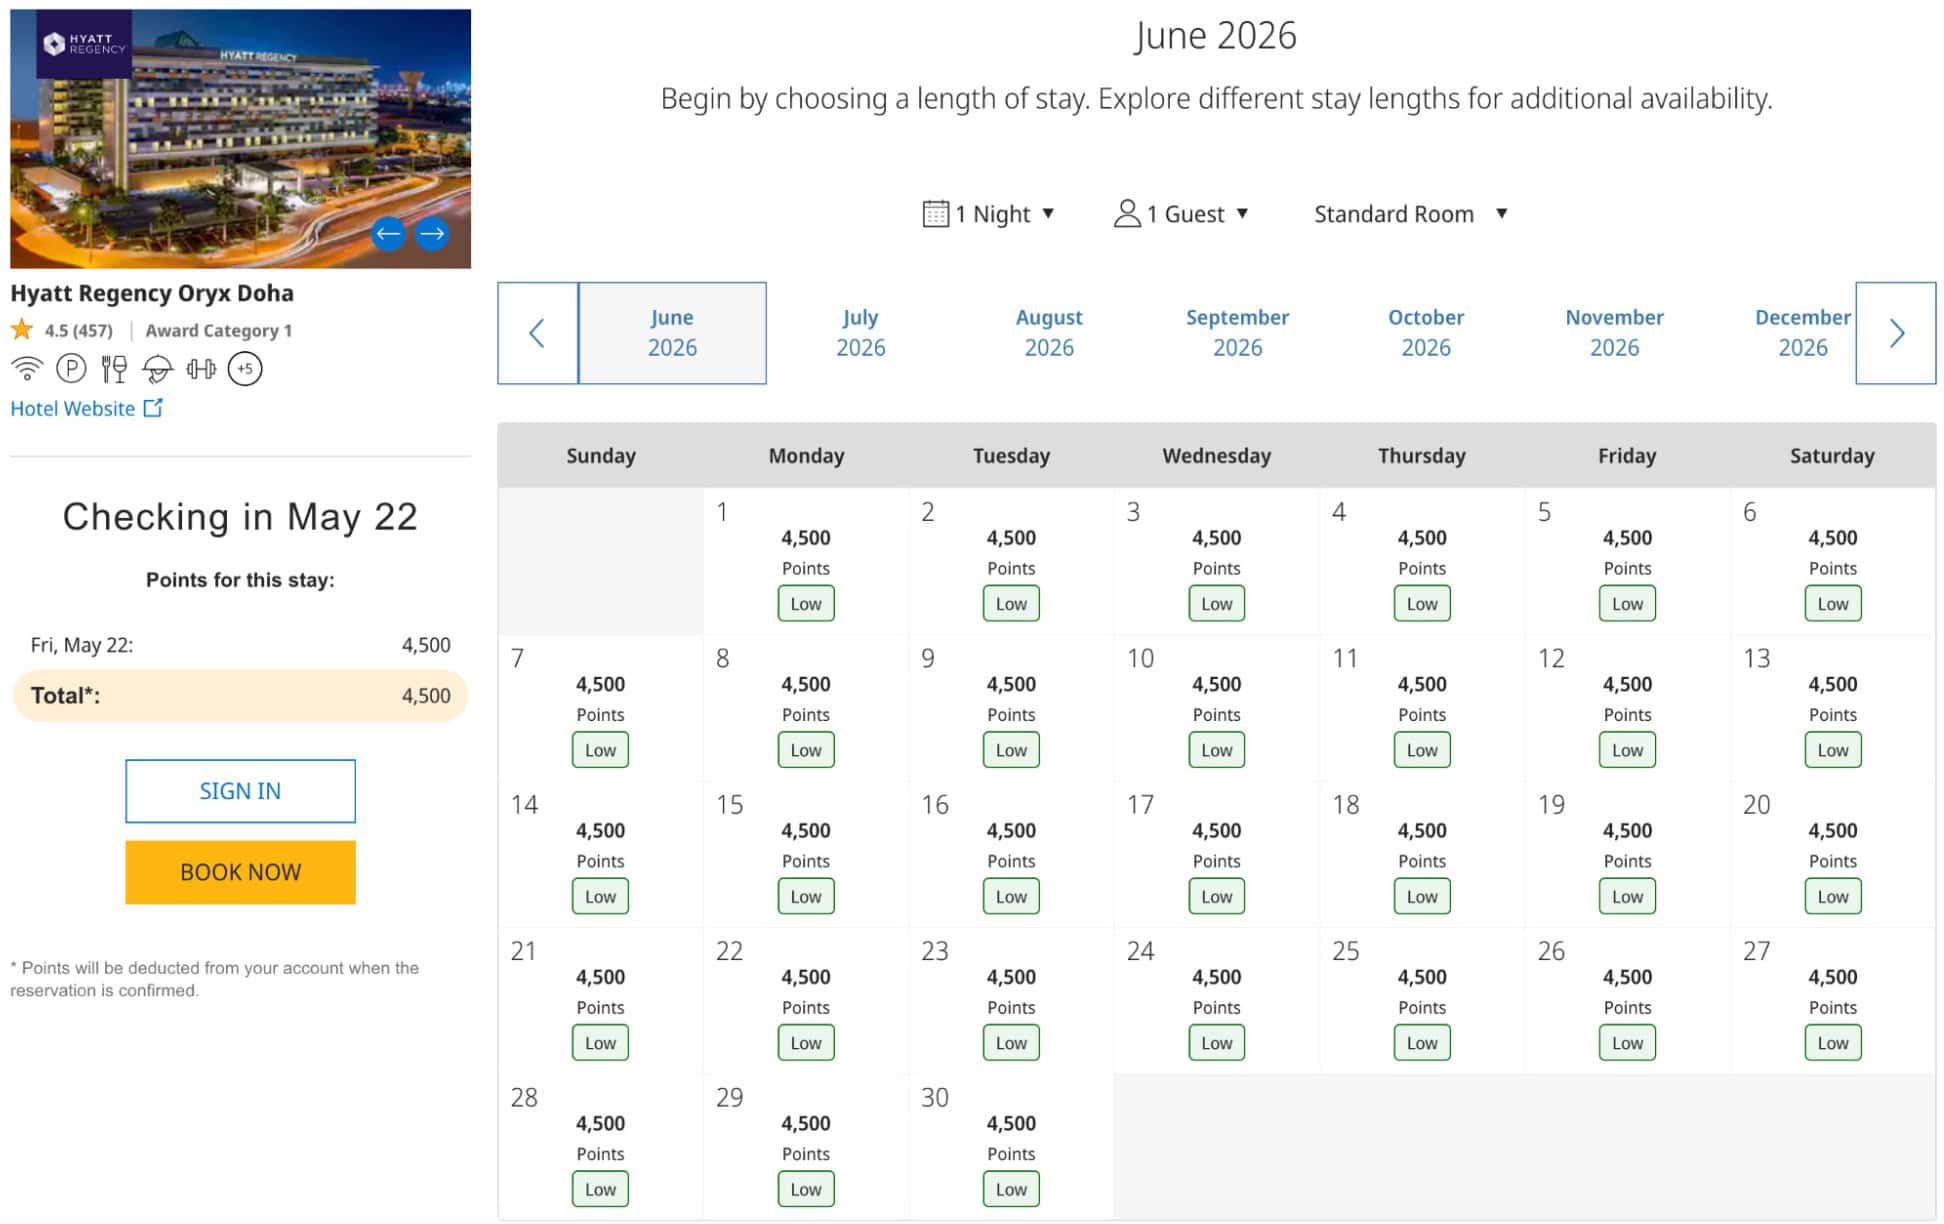The image size is (1944, 1224).
Task: Click the Low badge on June 9
Action: (1011, 750)
